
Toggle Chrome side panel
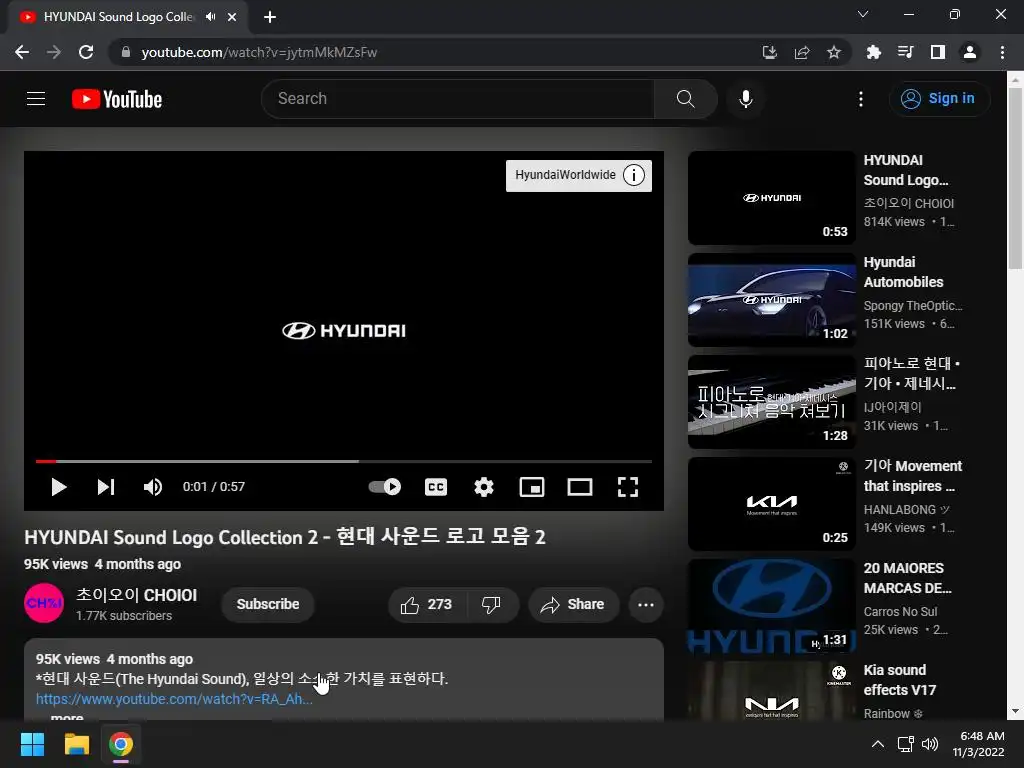click(938, 52)
